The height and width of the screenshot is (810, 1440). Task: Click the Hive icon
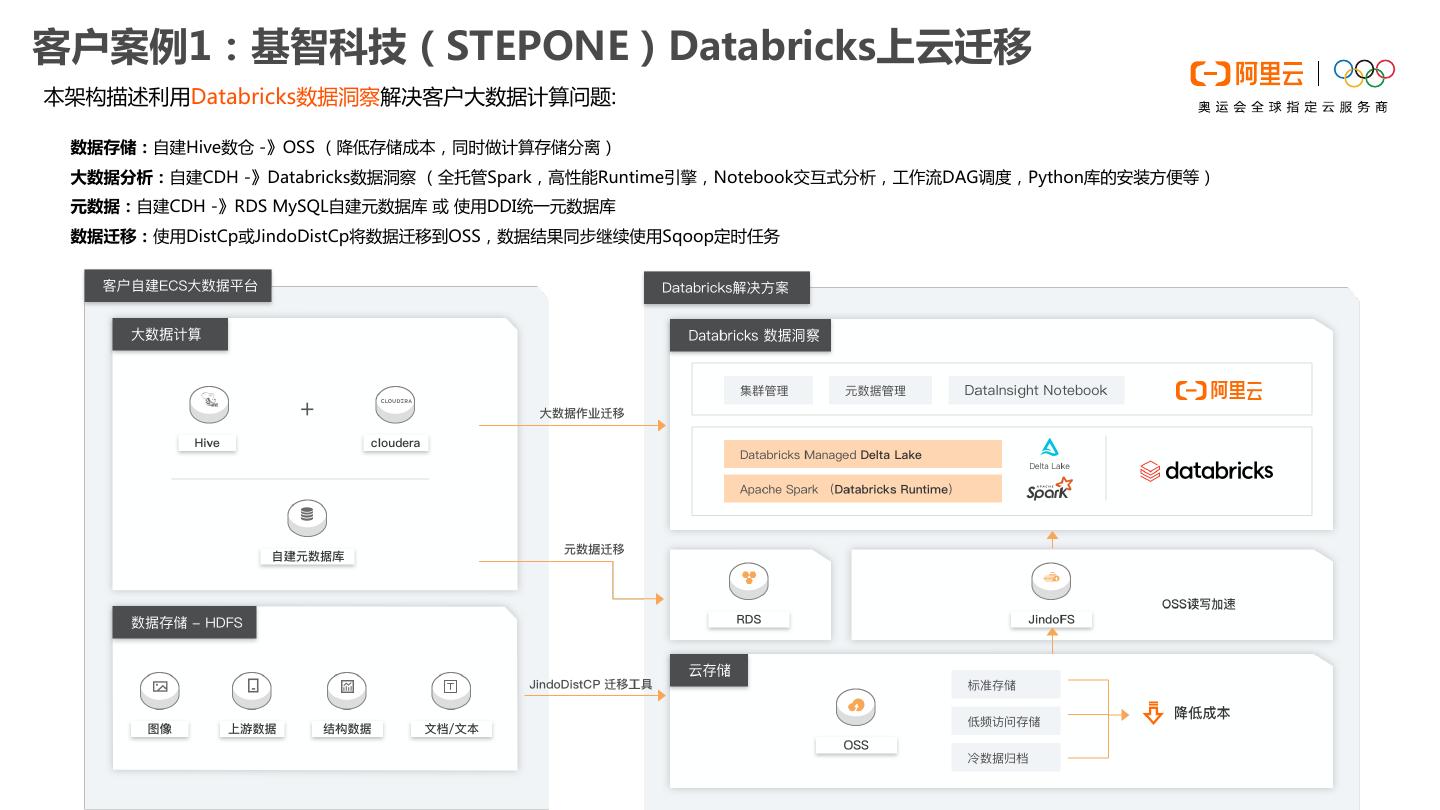point(208,405)
